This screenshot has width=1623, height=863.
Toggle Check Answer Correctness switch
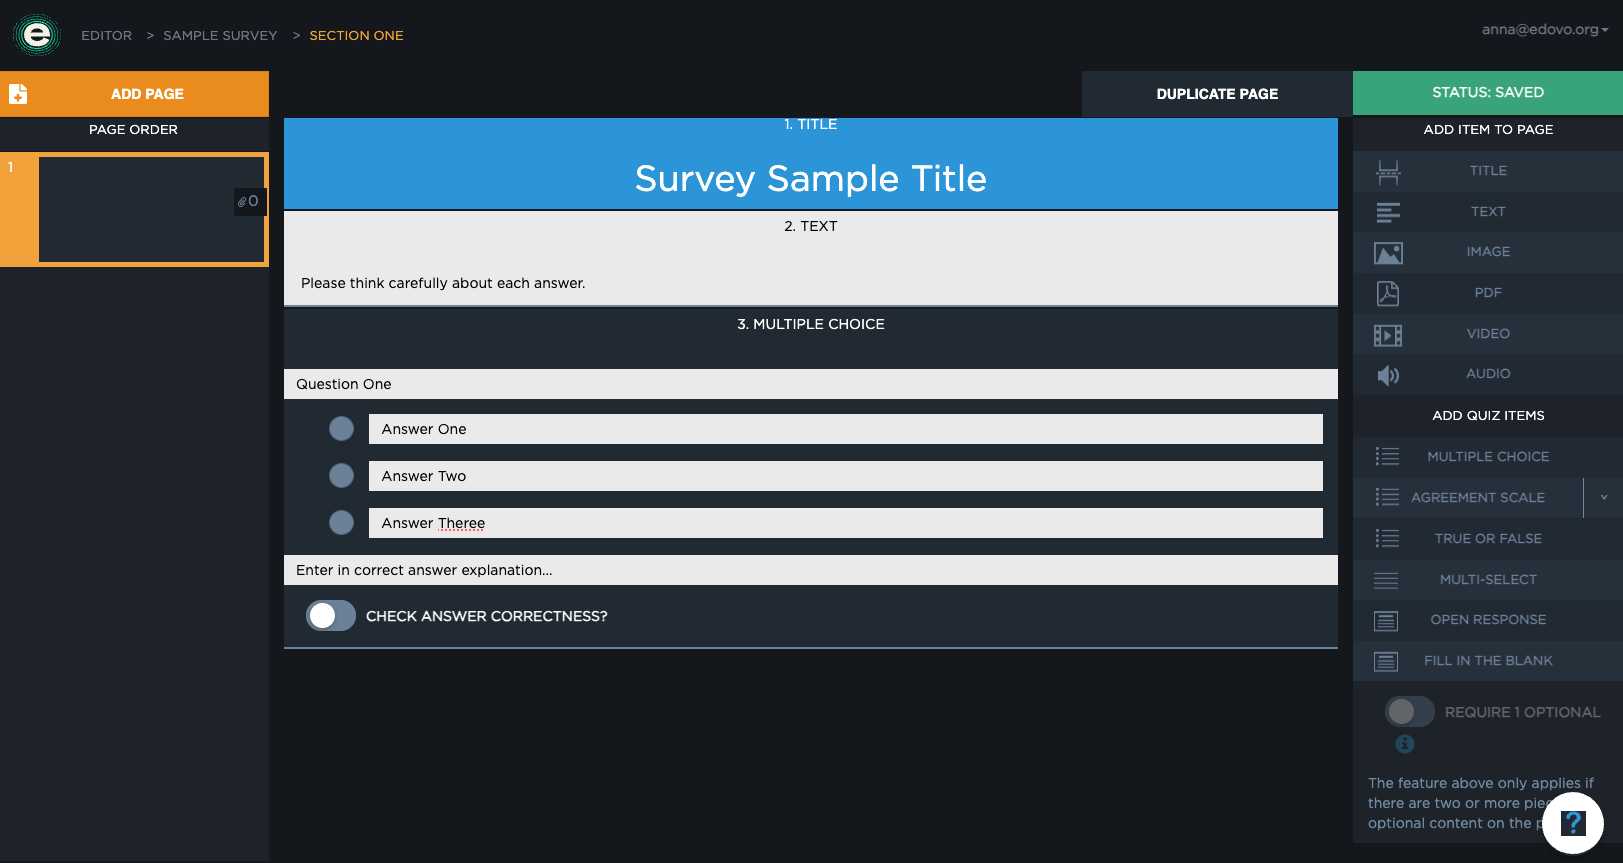tap(331, 616)
